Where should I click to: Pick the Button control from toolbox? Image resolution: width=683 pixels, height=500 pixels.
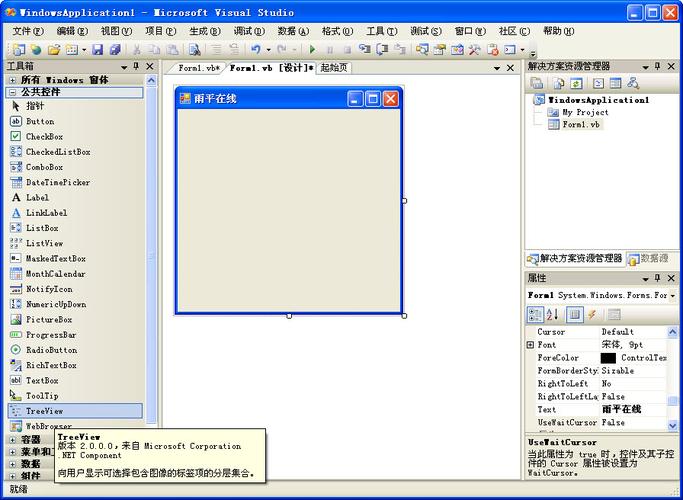(x=40, y=122)
